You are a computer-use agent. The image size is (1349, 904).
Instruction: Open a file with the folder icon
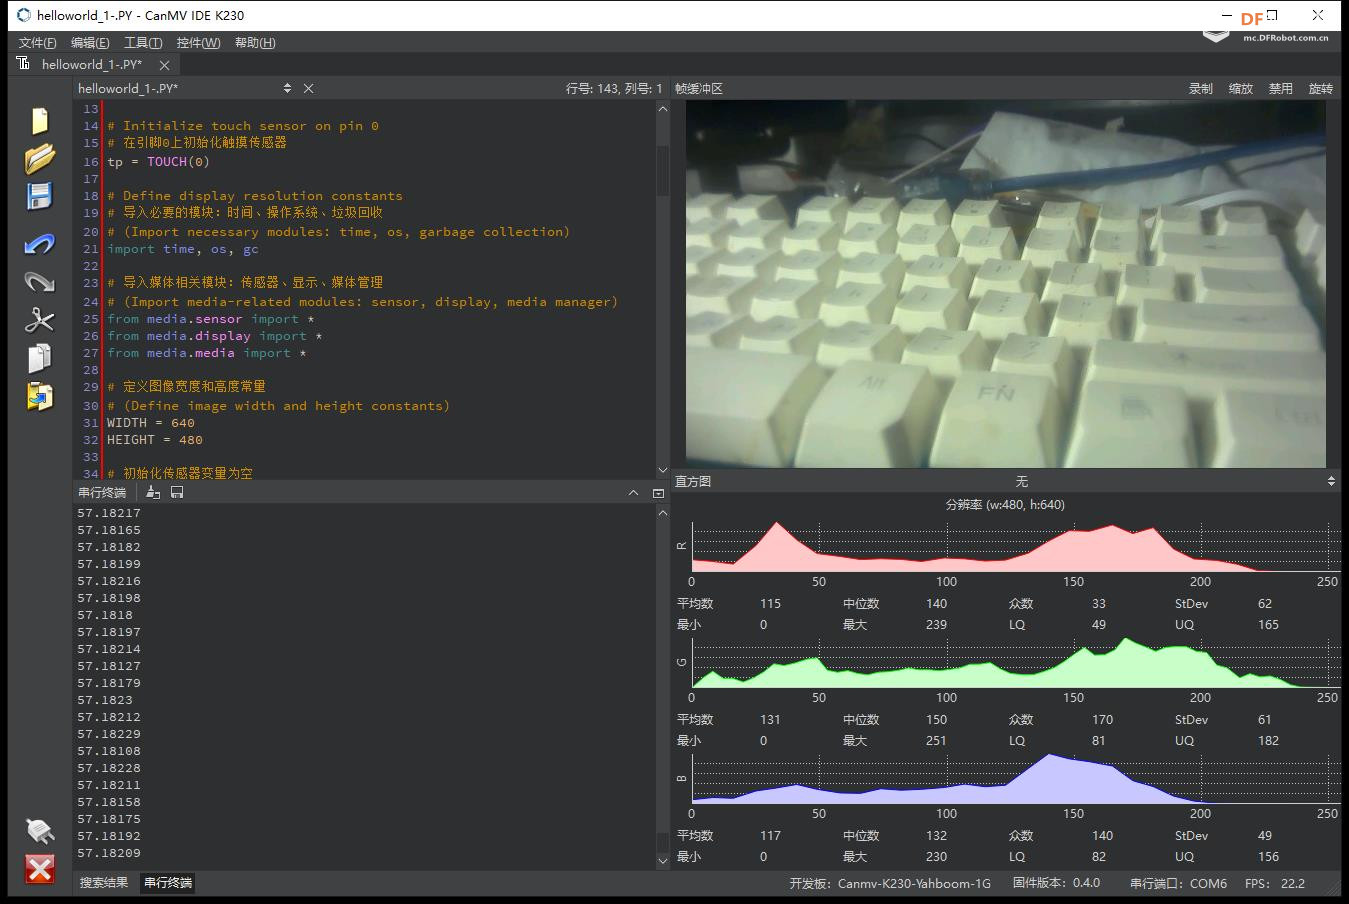39,158
